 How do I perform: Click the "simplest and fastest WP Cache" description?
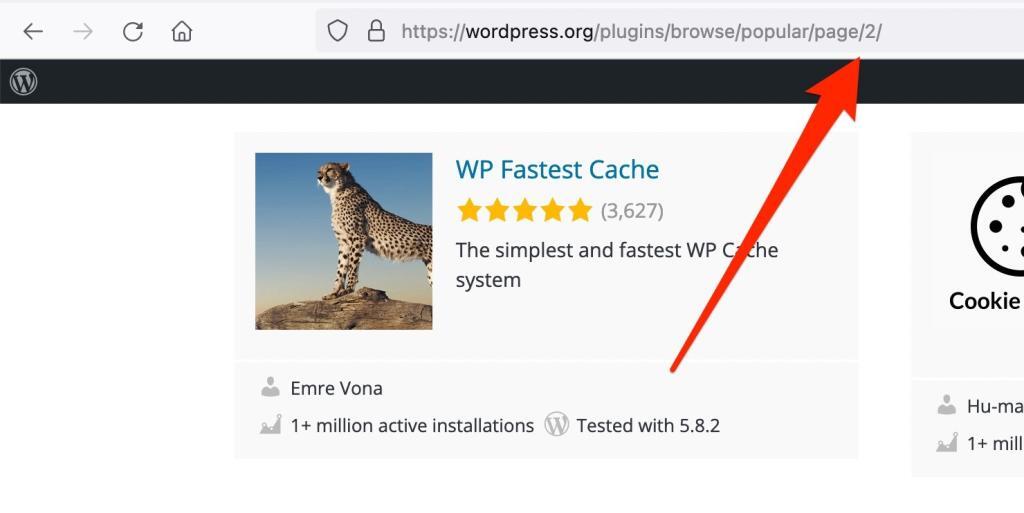pos(616,264)
